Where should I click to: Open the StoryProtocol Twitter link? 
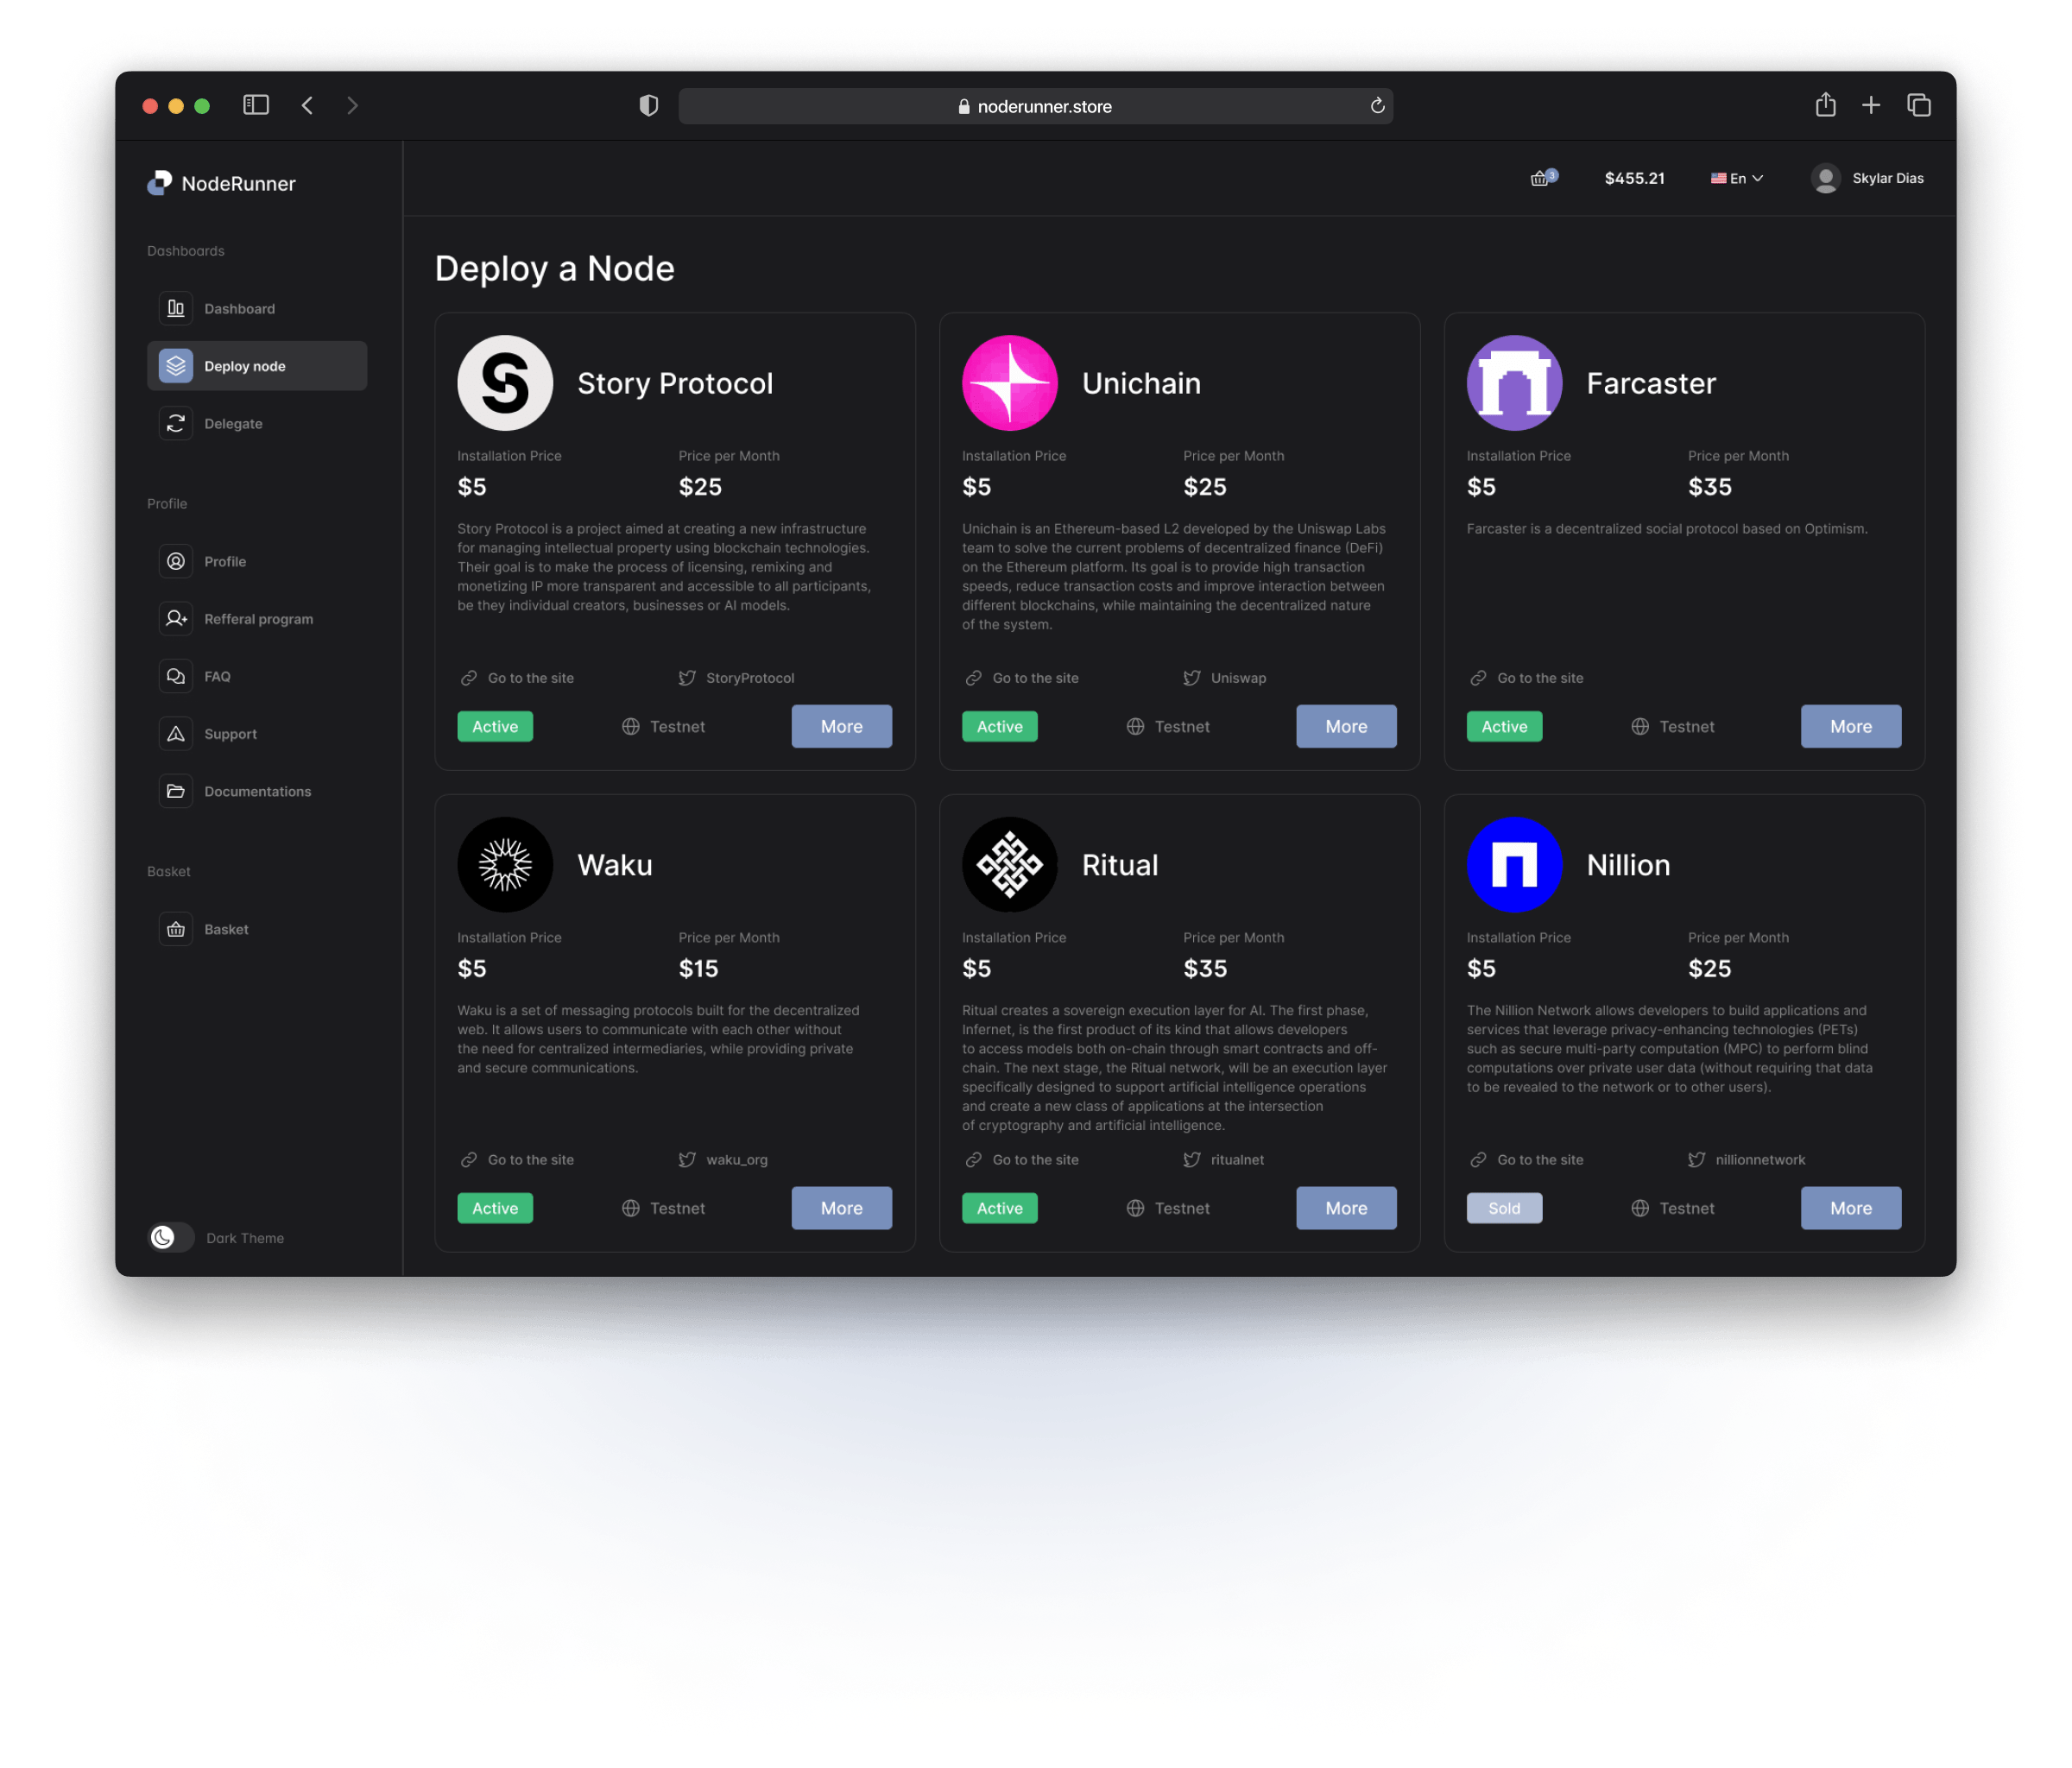[737, 678]
